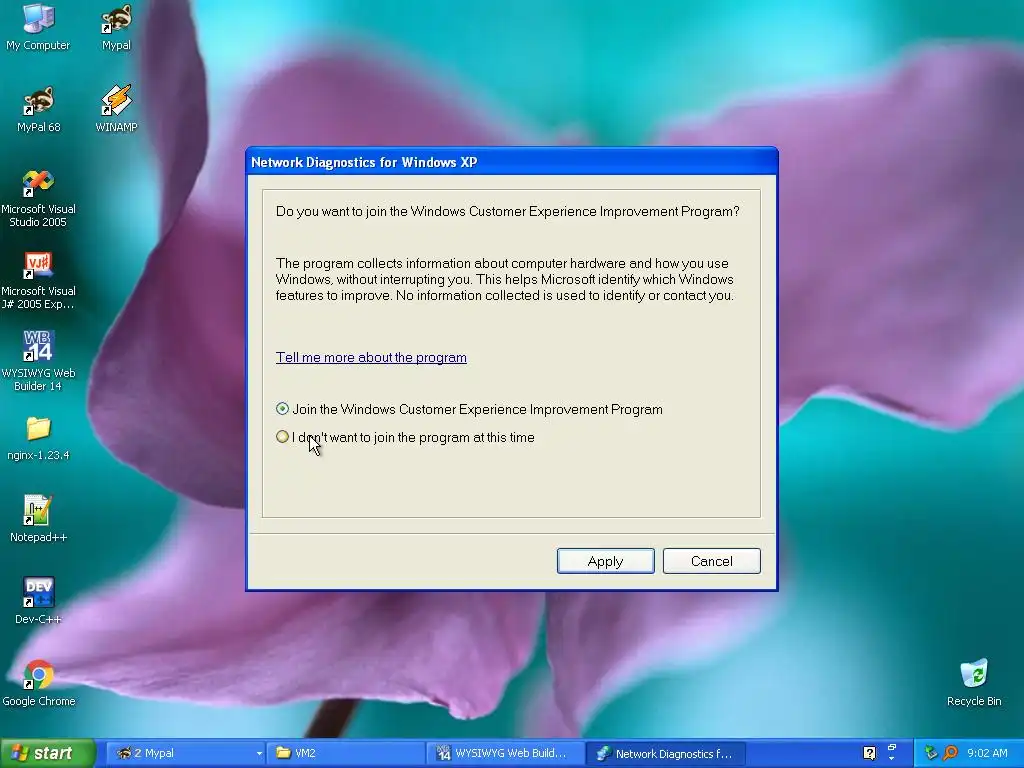Select the Mypal desktop shortcut
This screenshot has width=1024, height=768.
click(116, 26)
